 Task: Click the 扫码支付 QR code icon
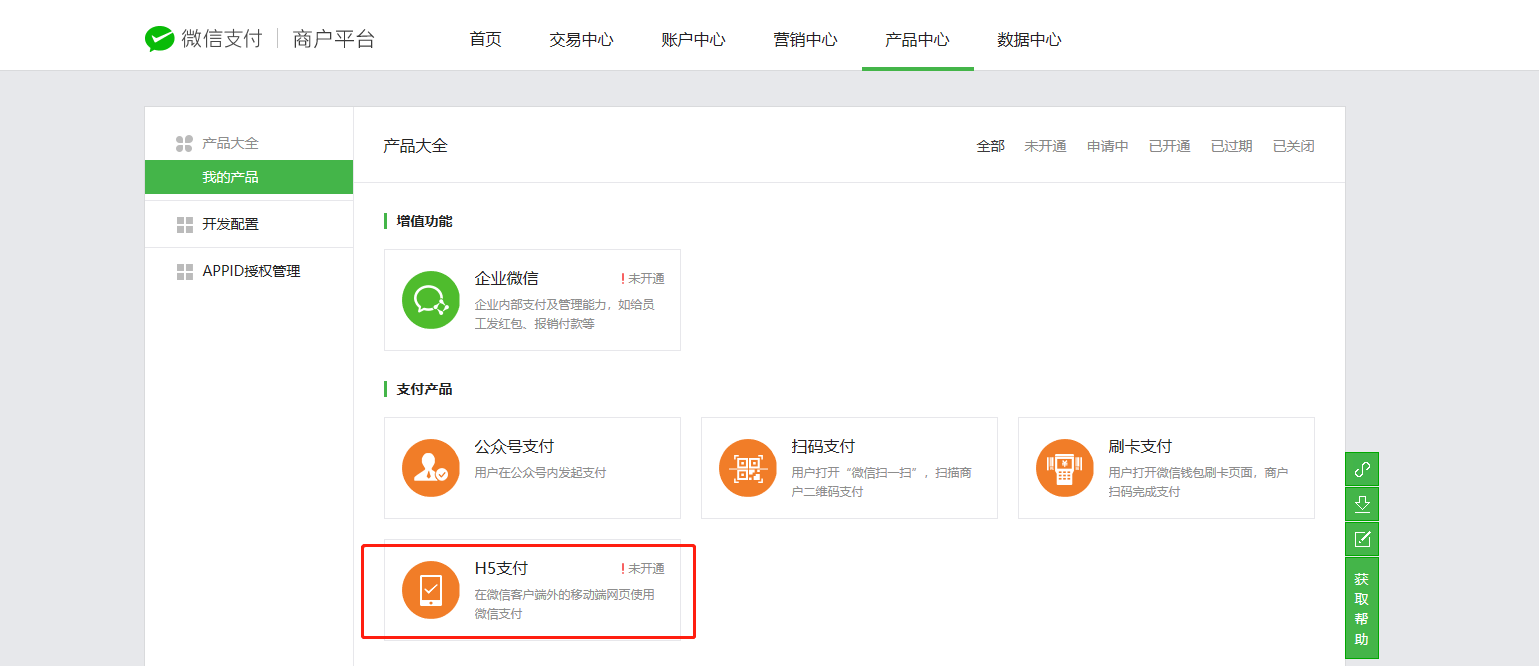click(748, 467)
